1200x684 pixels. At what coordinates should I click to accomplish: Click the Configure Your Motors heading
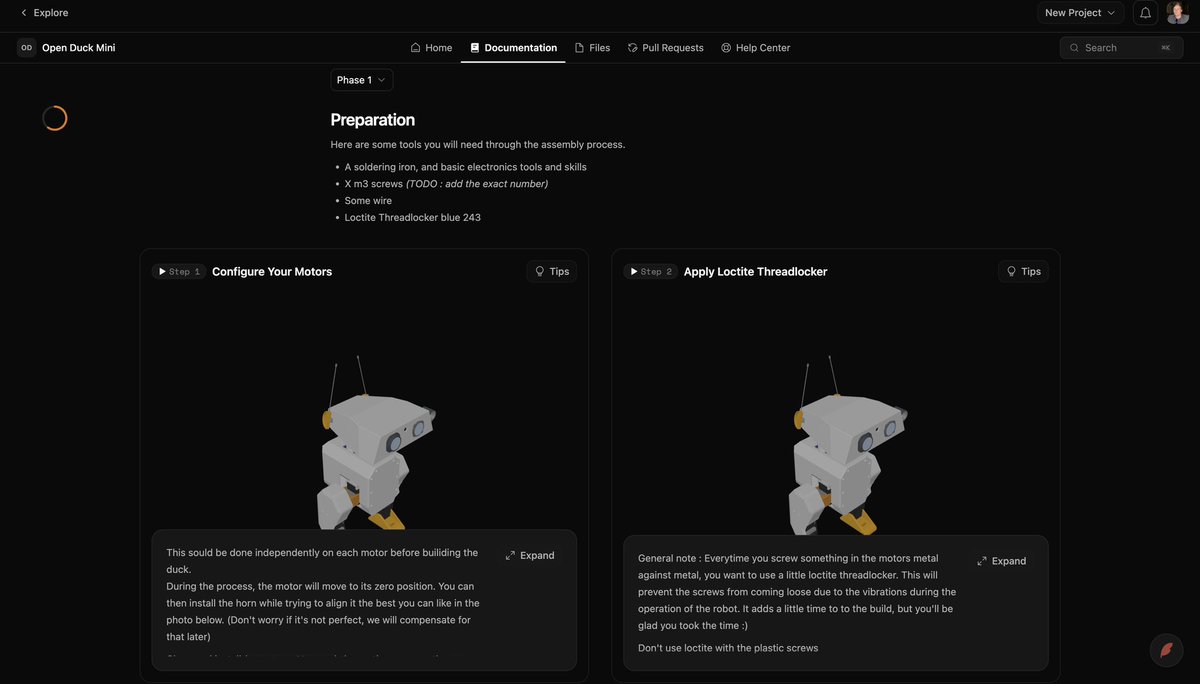(x=272, y=271)
